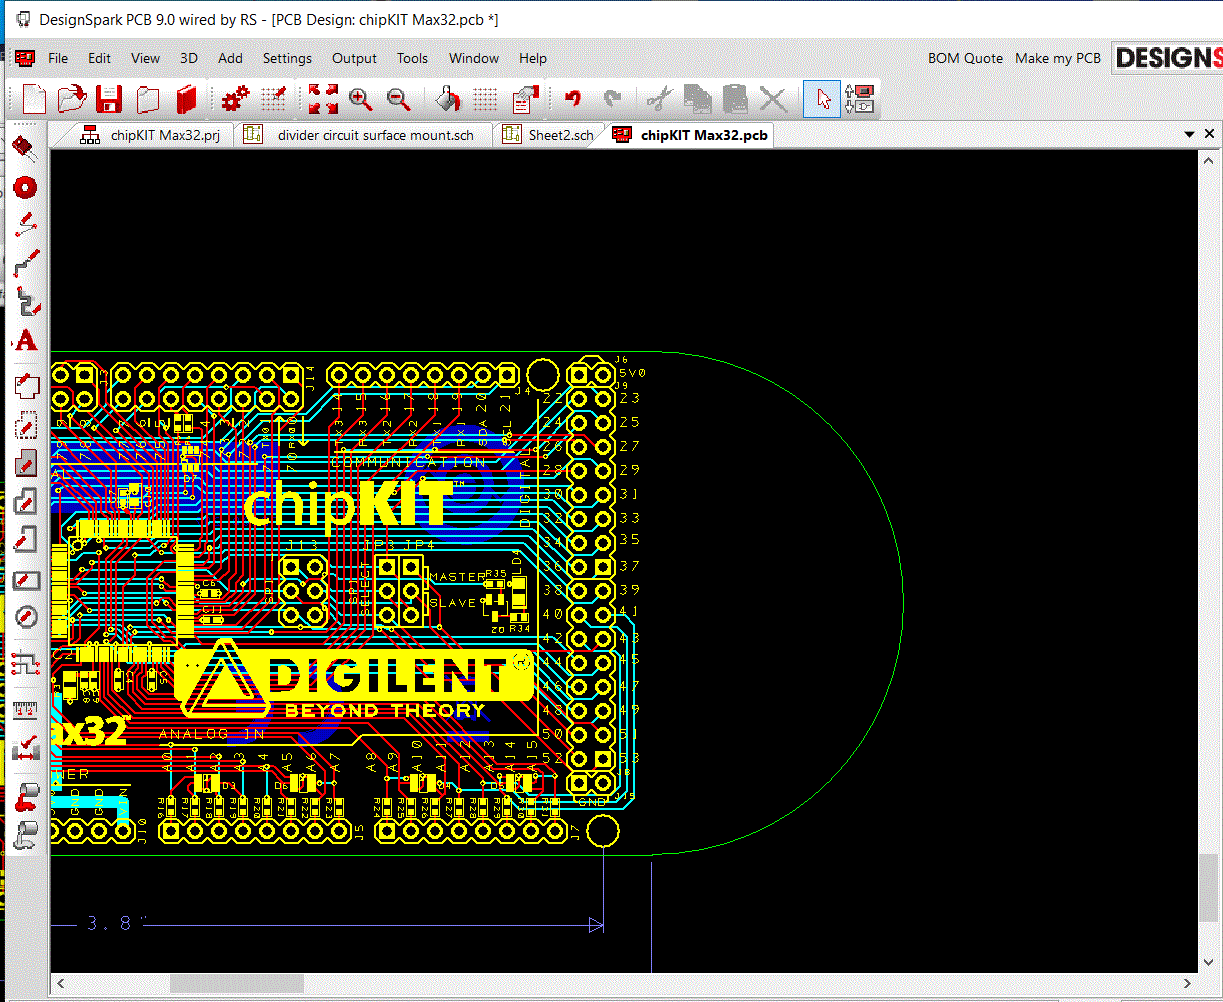Open the Libraries book icon
Viewport: 1223px width, 1002px height.
point(186,99)
